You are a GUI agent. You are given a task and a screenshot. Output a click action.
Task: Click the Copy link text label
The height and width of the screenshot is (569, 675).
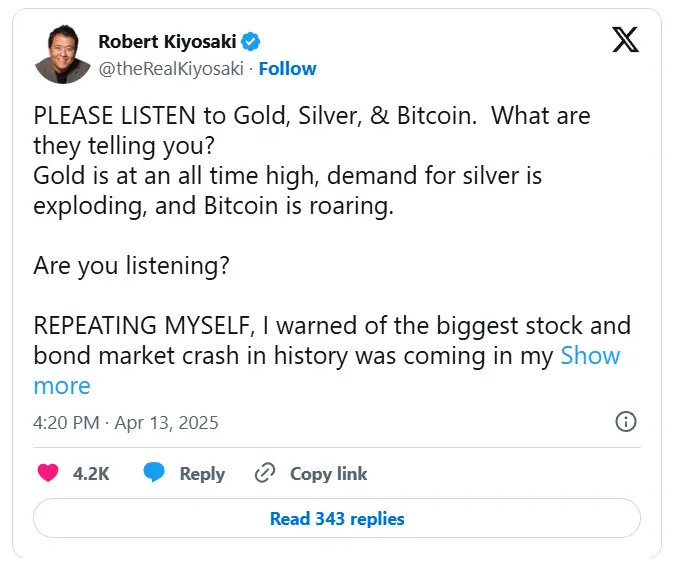(328, 474)
